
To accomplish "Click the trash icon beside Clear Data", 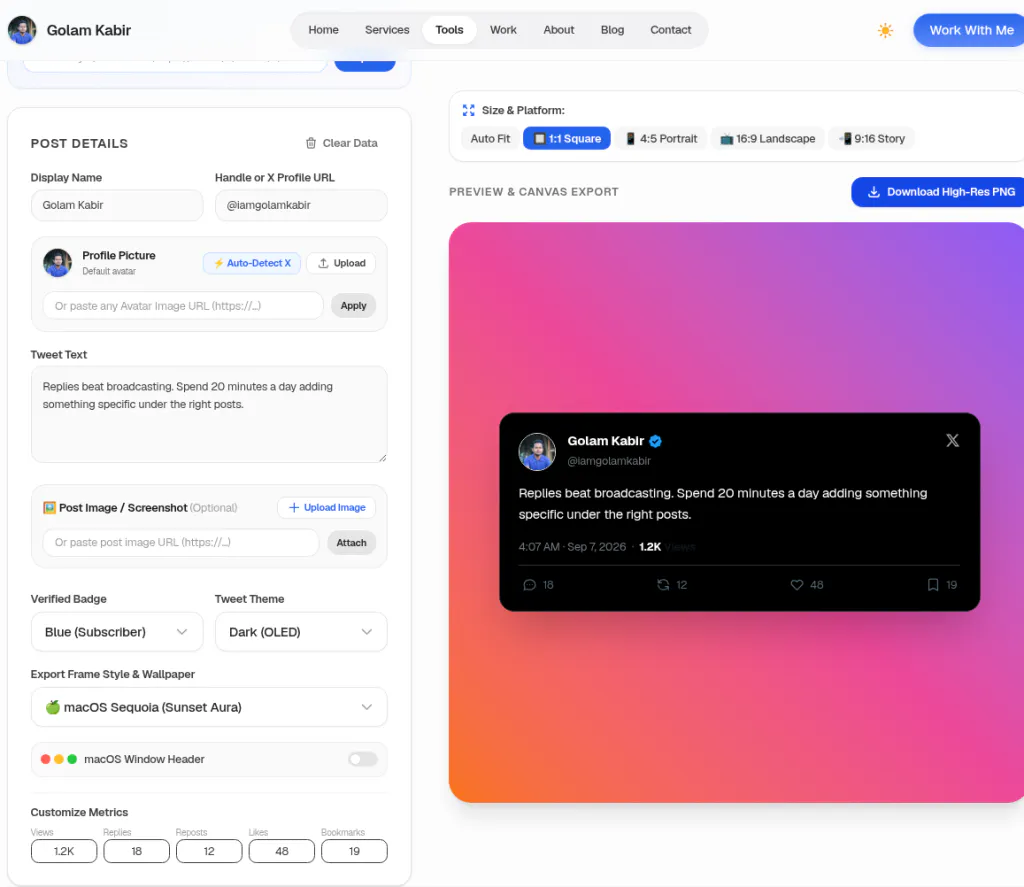I will [311, 143].
